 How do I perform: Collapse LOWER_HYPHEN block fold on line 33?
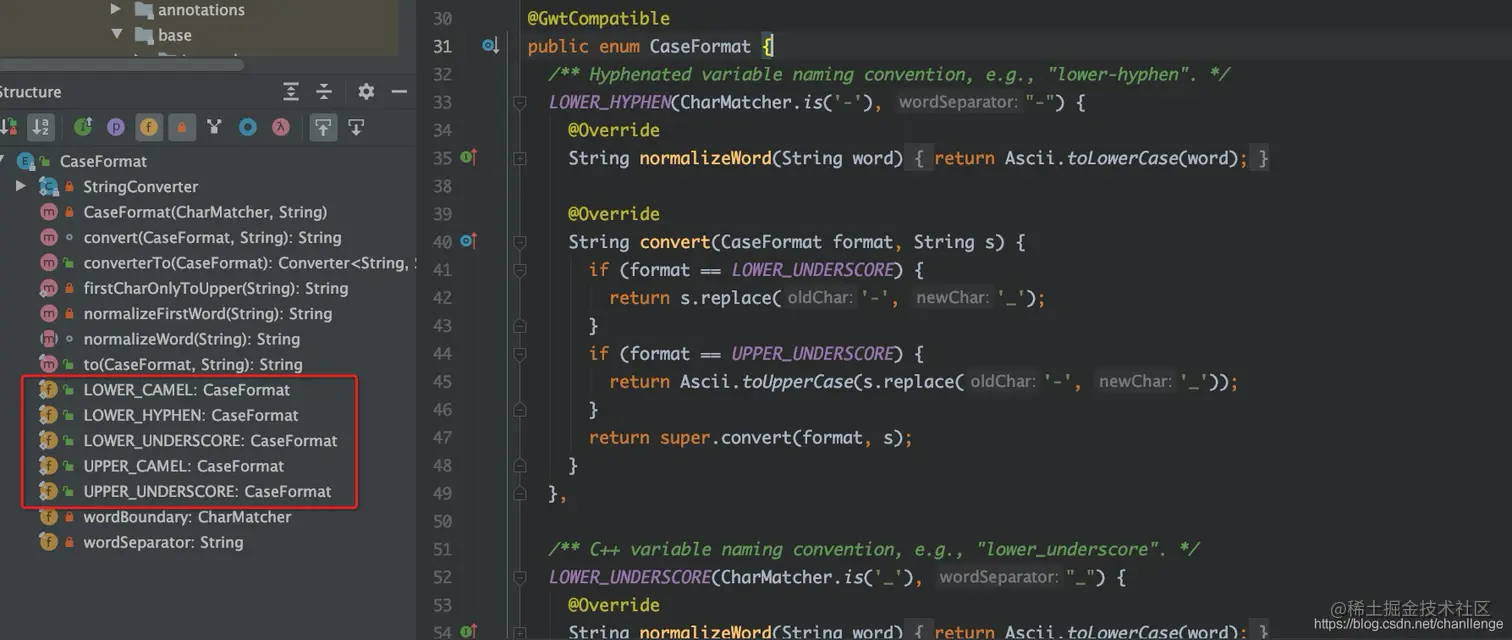[519, 102]
